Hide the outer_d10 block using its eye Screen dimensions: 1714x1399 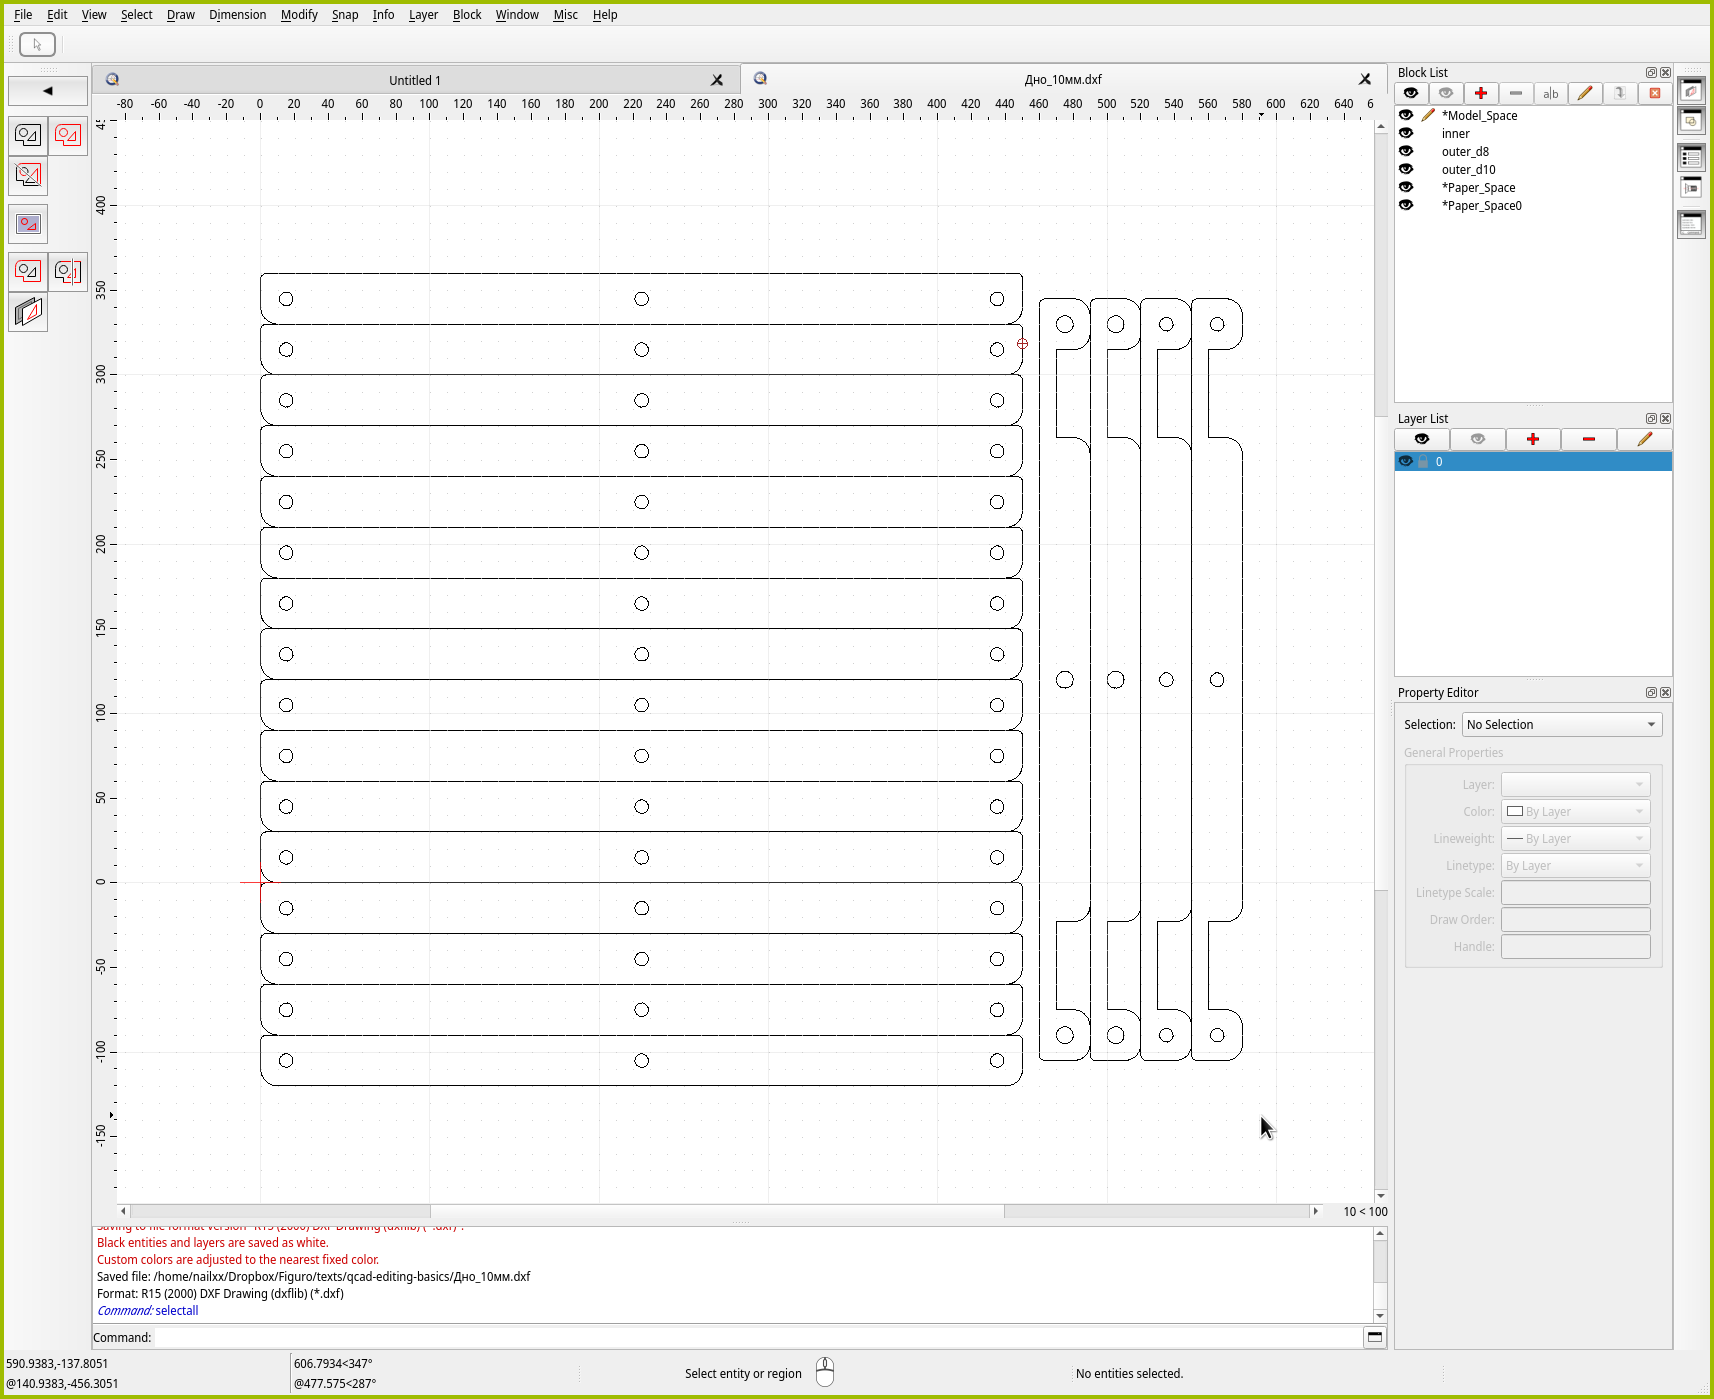tap(1406, 169)
